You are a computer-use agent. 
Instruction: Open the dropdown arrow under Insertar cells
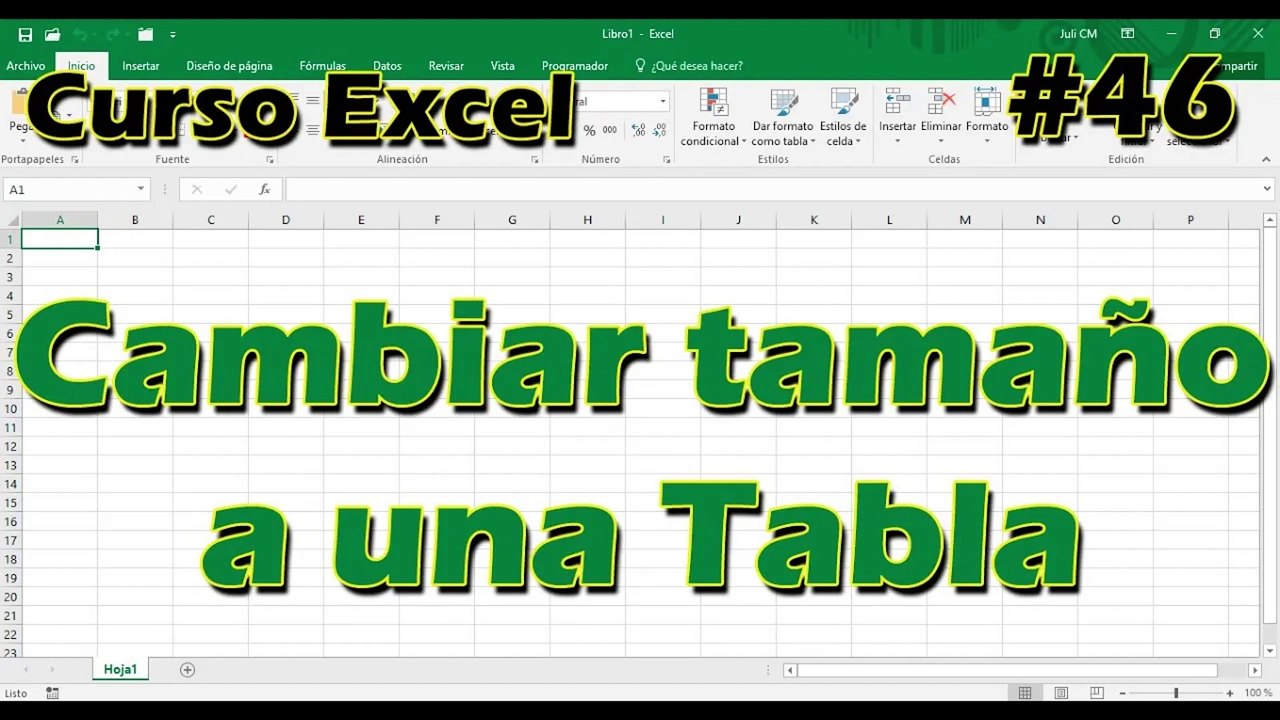point(897,141)
